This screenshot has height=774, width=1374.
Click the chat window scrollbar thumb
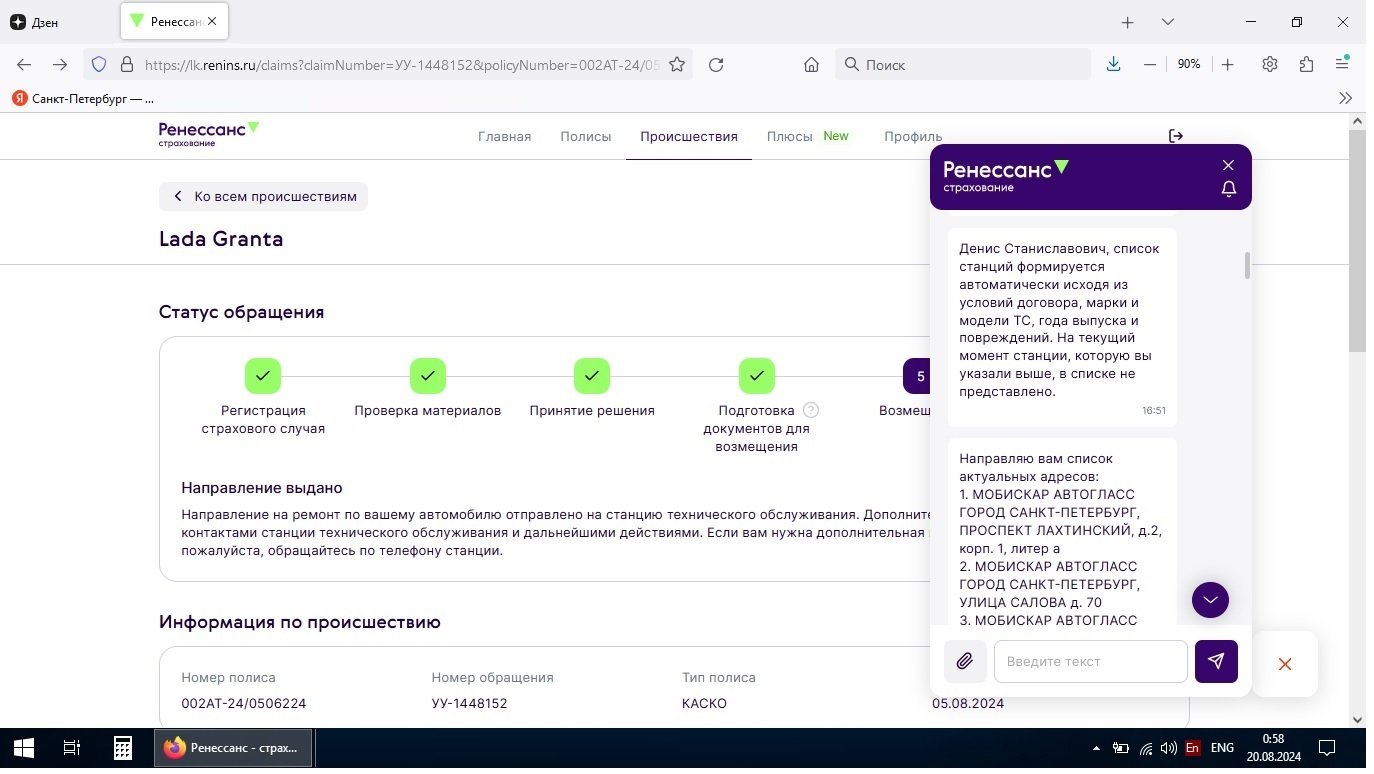(1247, 265)
